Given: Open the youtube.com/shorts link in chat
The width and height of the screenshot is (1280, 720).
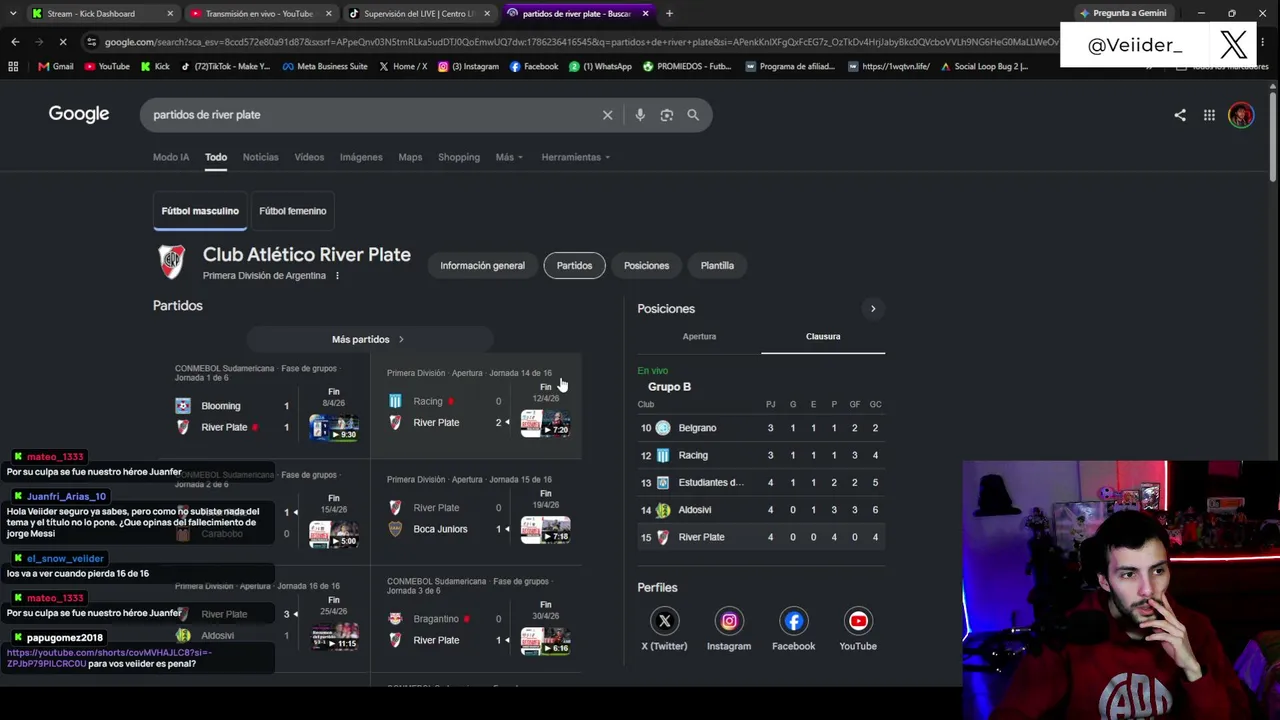Looking at the screenshot, I should click(109, 658).
